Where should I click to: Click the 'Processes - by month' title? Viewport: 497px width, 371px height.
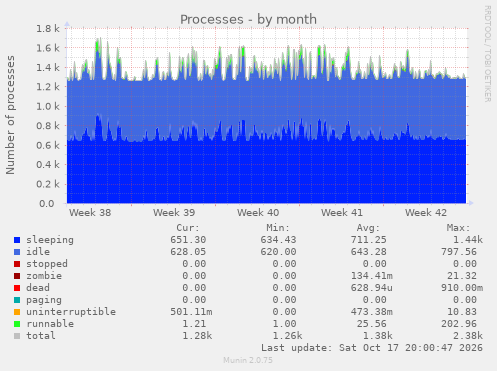pyautogui.click(x=248, y=19)
